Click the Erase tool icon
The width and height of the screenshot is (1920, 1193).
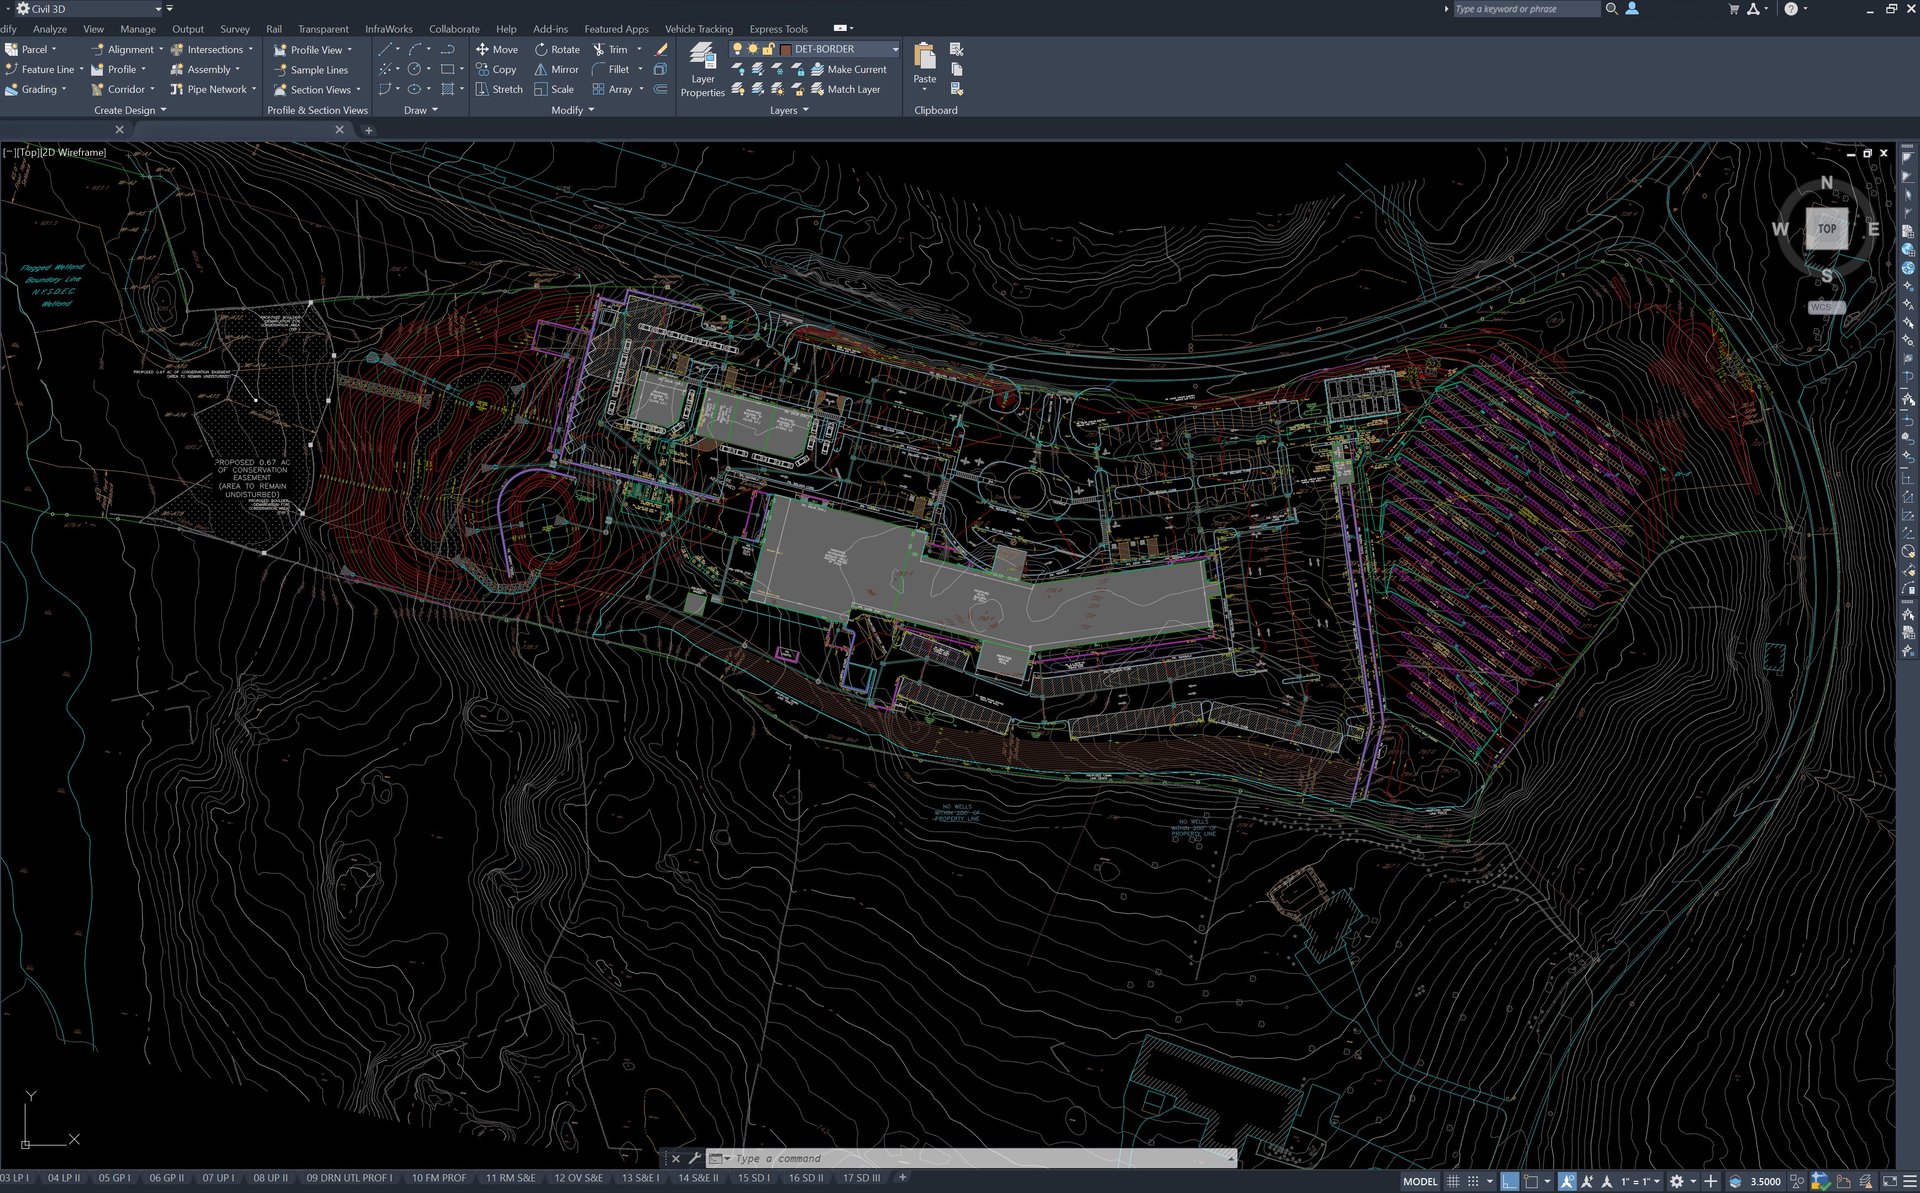pos(661,49)
